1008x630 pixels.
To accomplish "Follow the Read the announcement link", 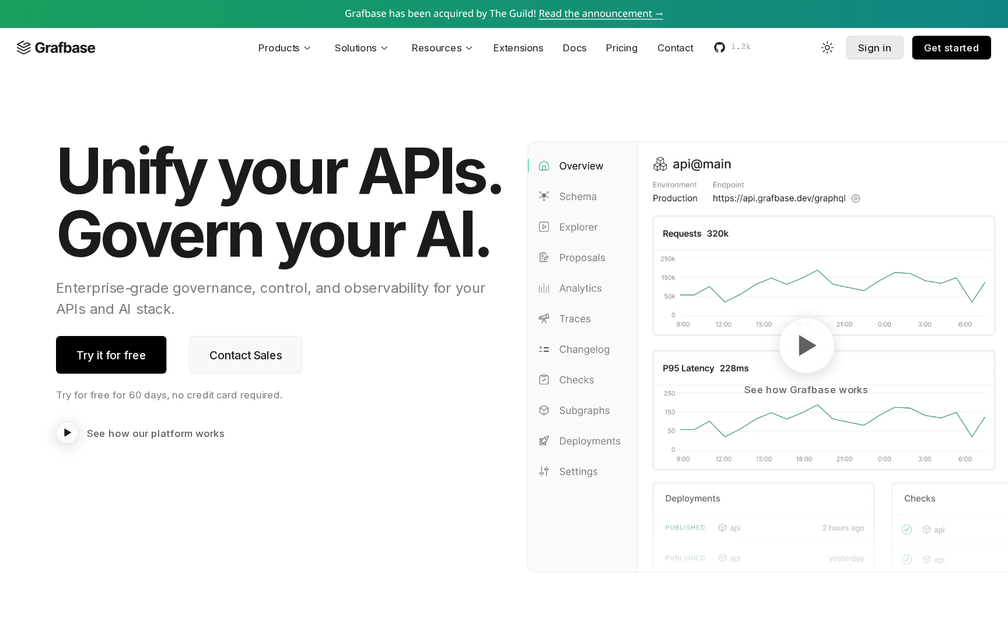I will coord(601,14).
